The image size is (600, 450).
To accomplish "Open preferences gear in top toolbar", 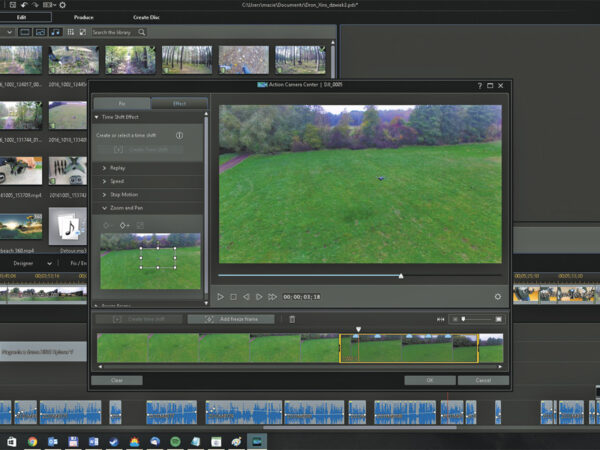I will [63, 5].
